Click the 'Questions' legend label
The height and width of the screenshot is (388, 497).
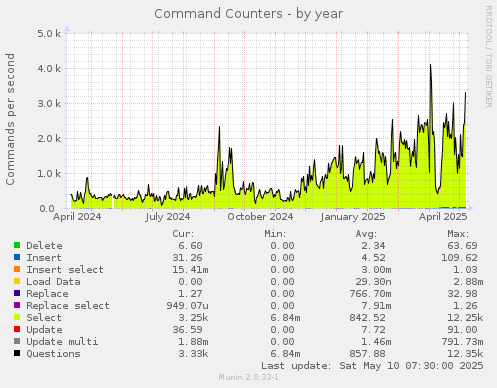53,354
